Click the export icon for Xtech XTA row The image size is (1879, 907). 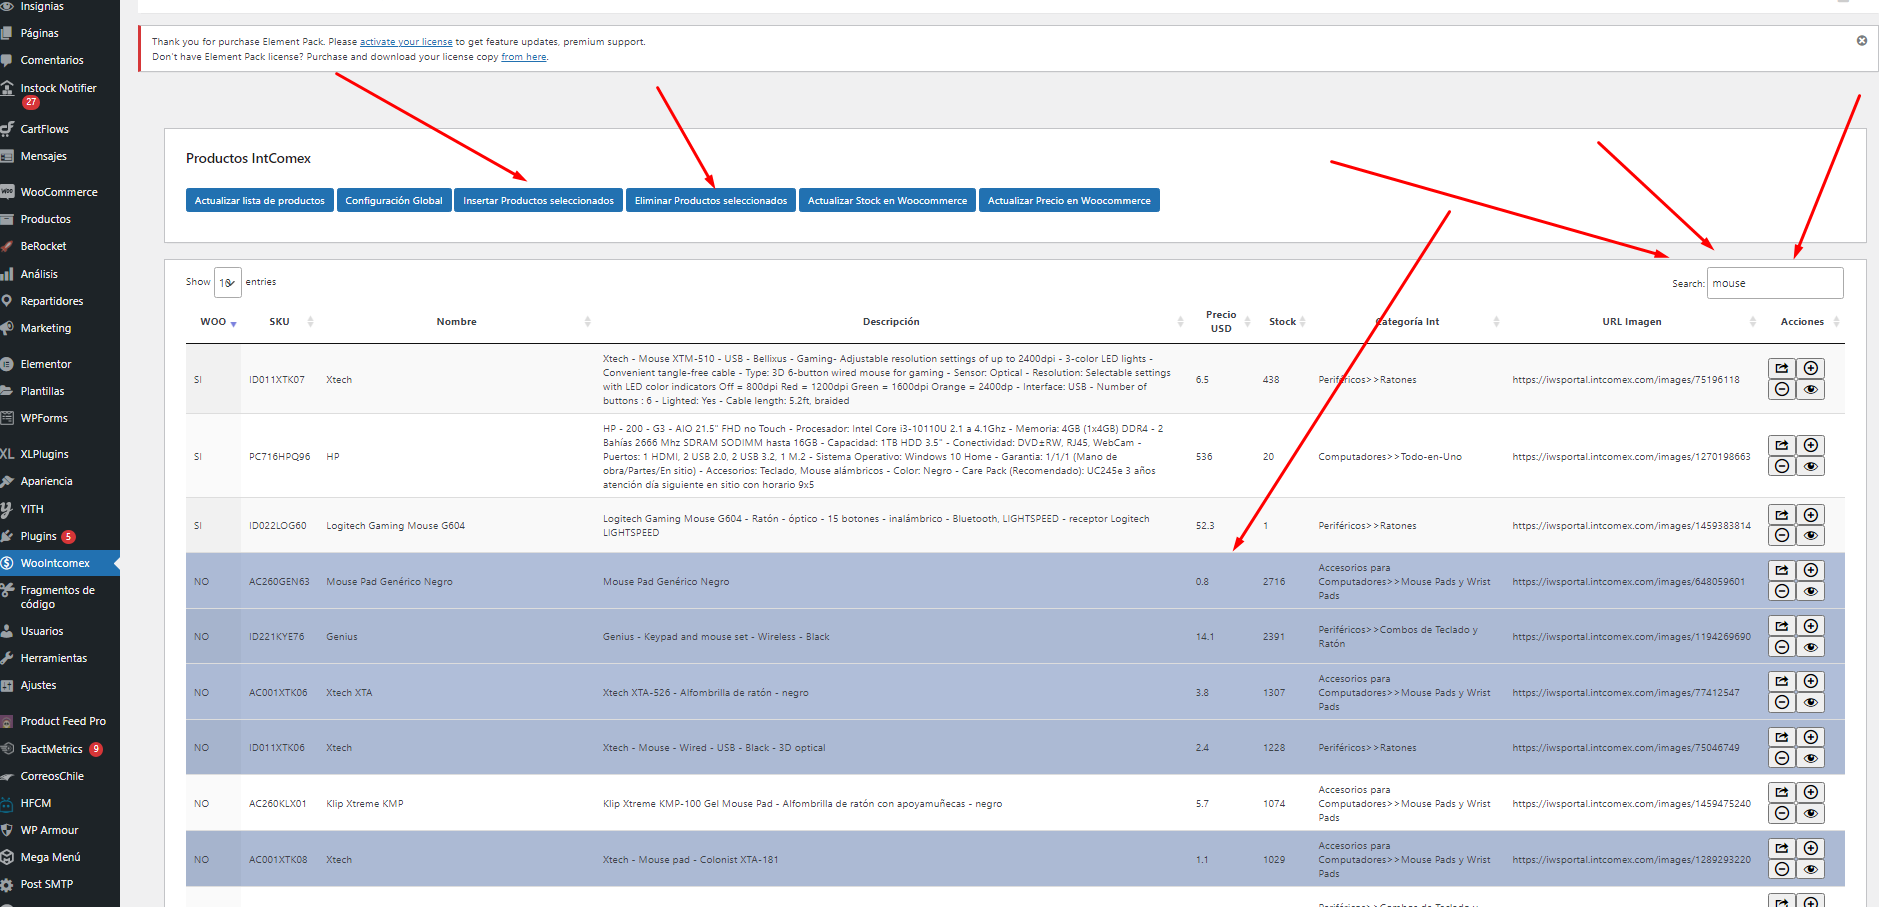coord(1781,681)
